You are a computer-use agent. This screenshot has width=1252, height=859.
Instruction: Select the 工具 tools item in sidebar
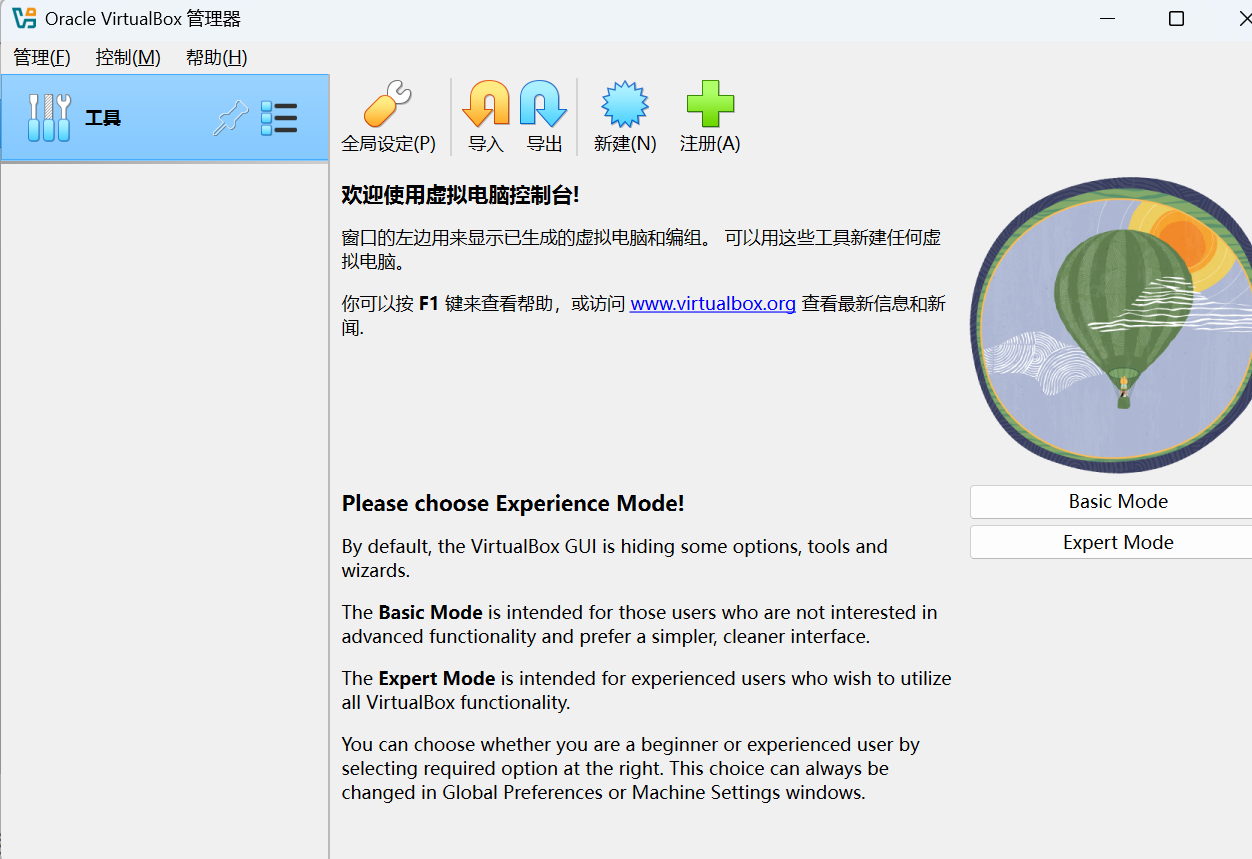click(165, 118)
